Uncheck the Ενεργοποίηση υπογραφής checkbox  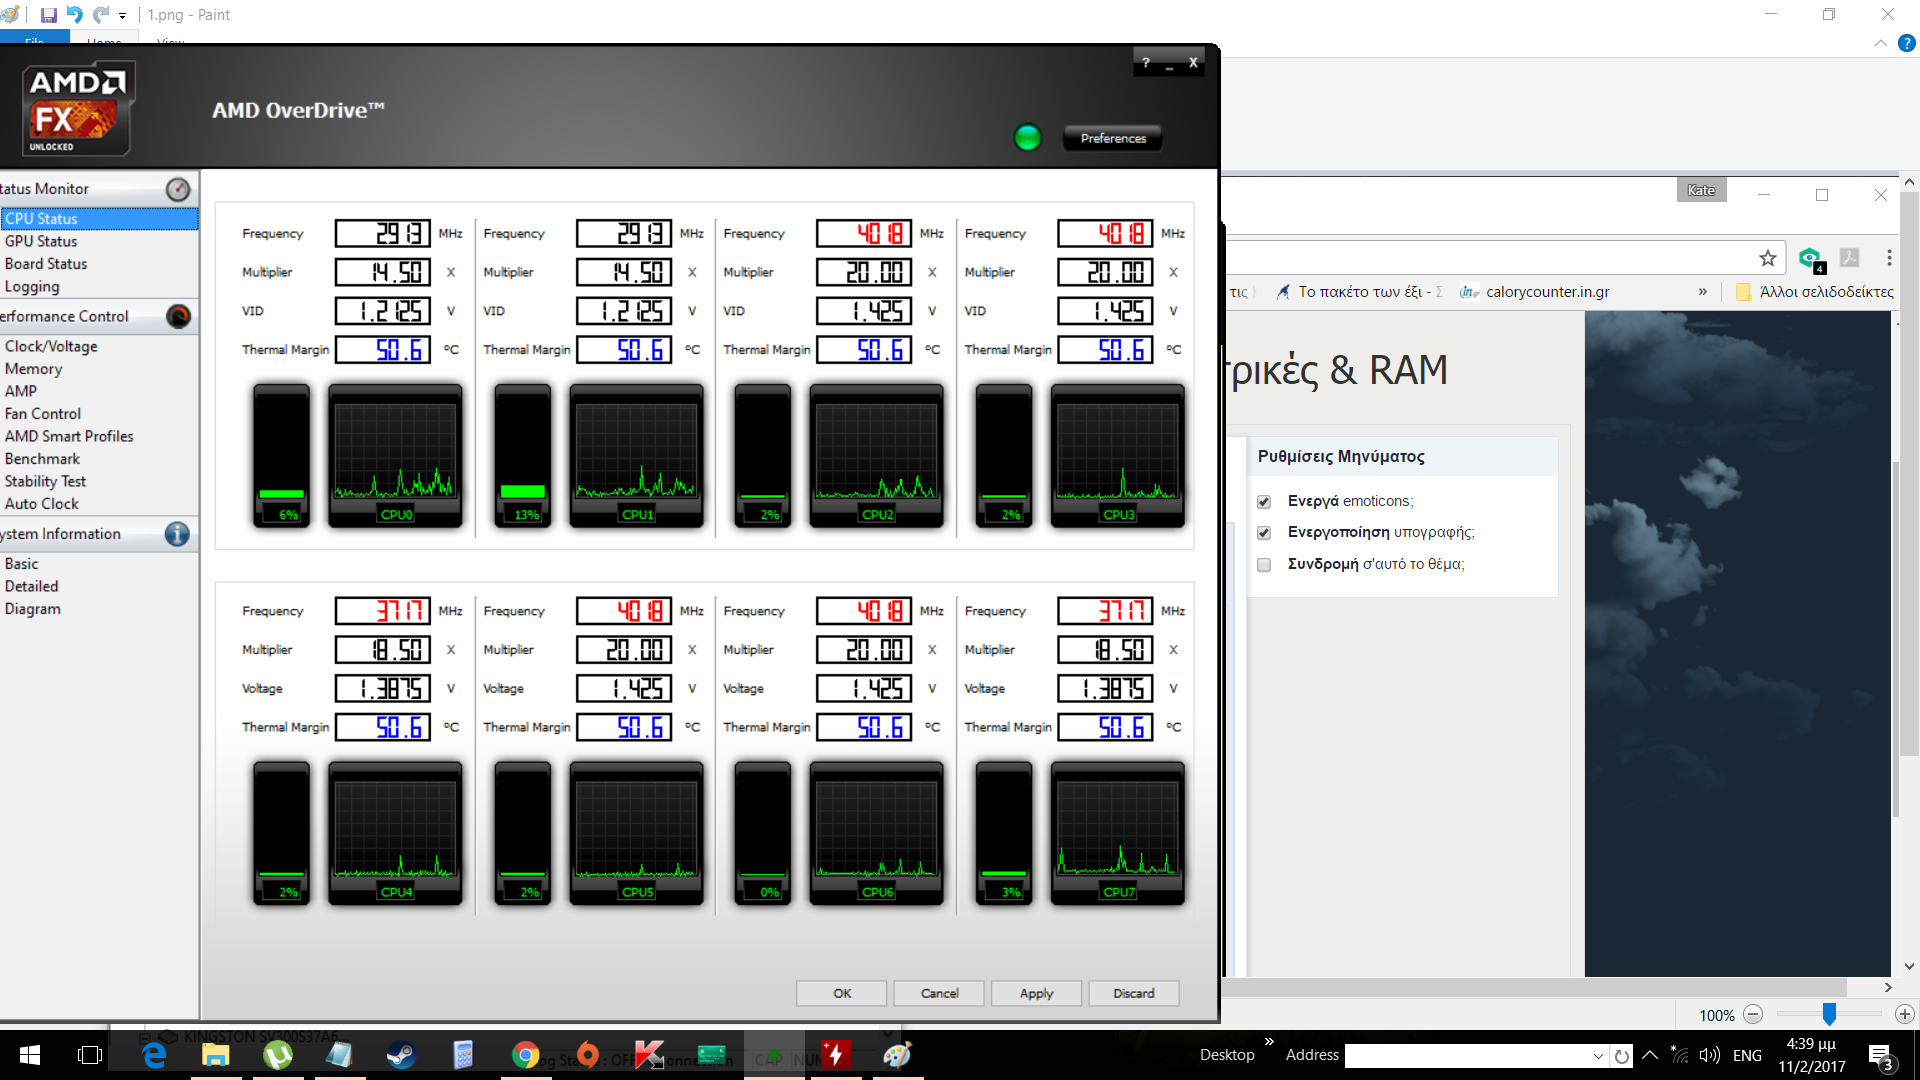click(x=1264, y=533)
